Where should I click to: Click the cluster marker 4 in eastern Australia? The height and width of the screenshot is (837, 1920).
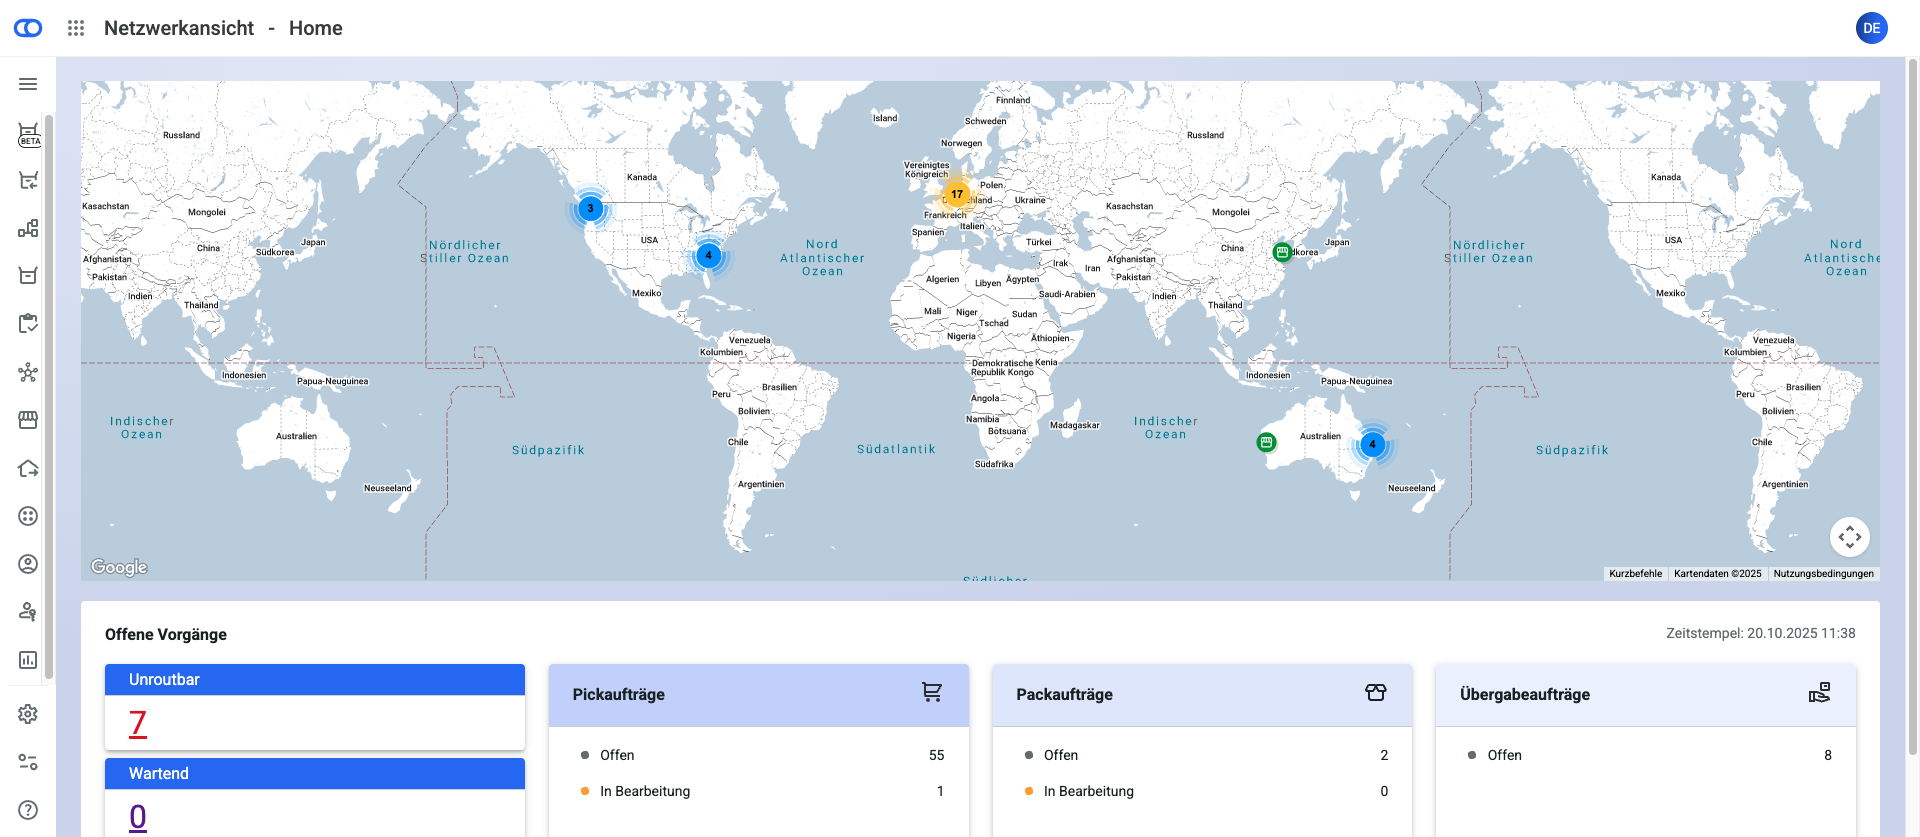[x=1372, y=444]
